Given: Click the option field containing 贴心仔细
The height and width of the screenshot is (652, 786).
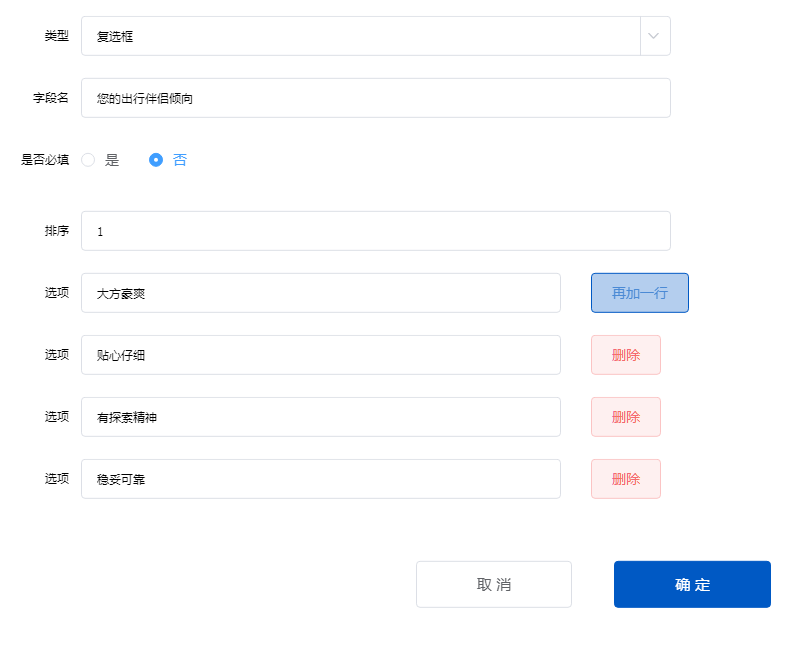Looking at the screenshot, I should coord(320,355).
